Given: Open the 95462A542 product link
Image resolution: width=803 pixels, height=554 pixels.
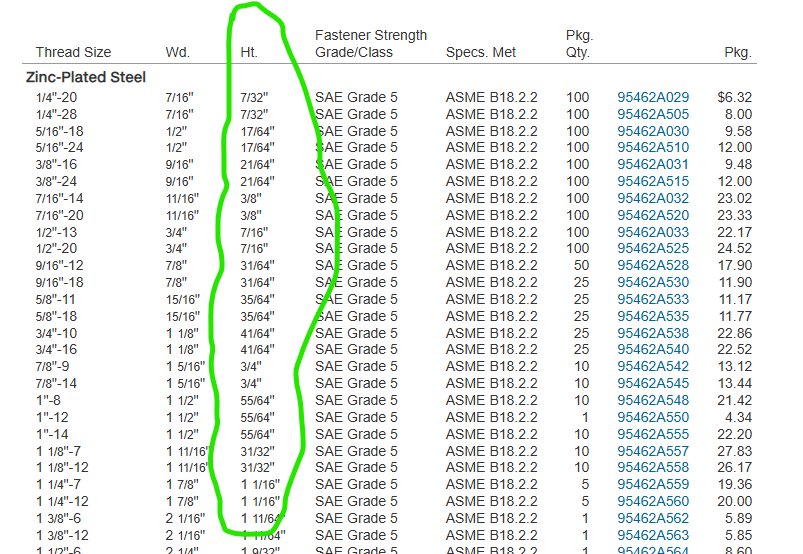Looking at the screenshot, I should click(x=653, y=366).
